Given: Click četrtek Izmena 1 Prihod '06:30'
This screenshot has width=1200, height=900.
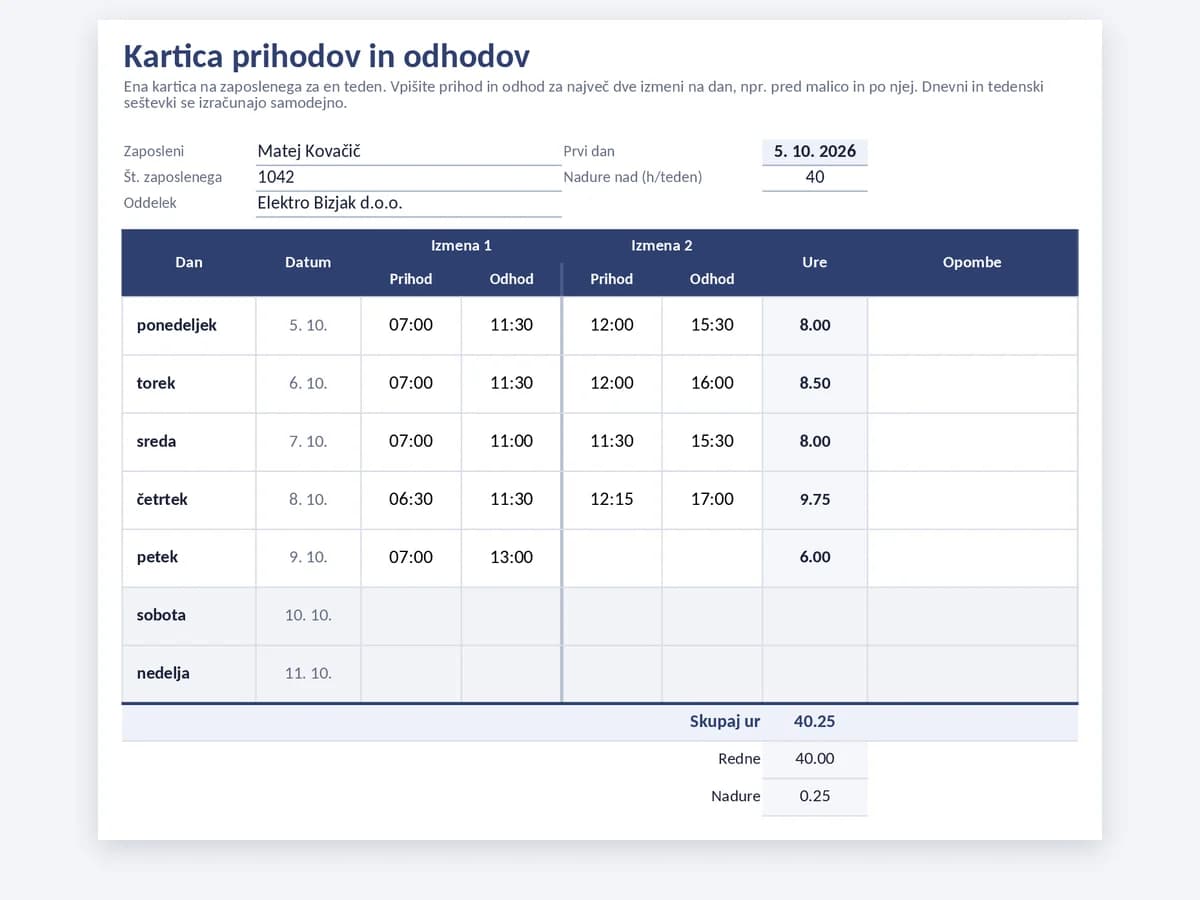Looking at the screenshot, I should (411, 500).
